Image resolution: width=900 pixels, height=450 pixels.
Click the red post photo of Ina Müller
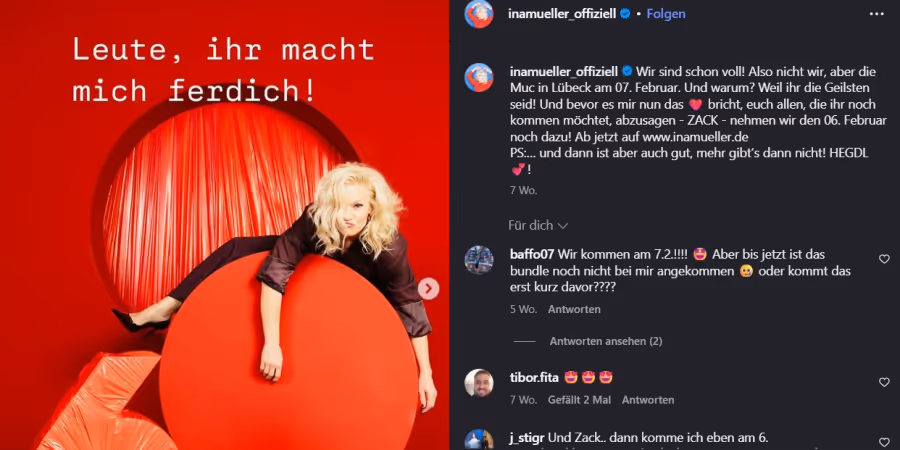pos(224,225)
